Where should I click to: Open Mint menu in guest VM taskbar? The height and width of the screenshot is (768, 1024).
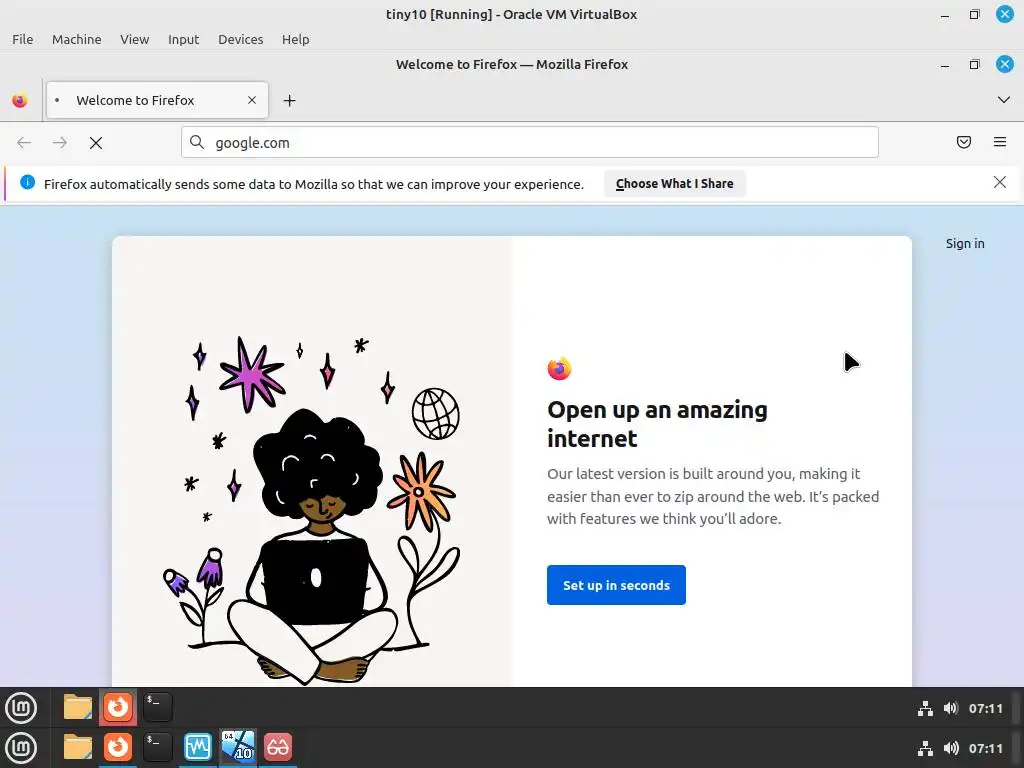pyautogui.click(x=21, y=708)
